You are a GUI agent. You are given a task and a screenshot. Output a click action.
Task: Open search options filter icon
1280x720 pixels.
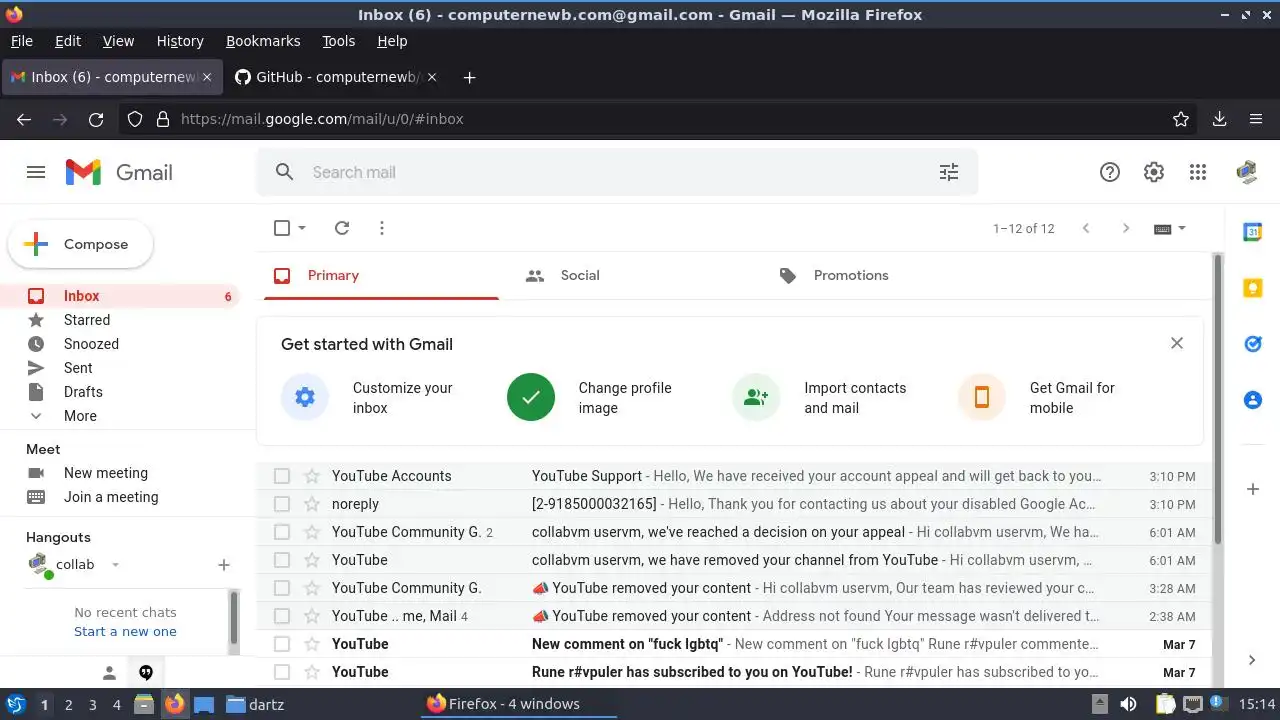click(x=949, y=172)
